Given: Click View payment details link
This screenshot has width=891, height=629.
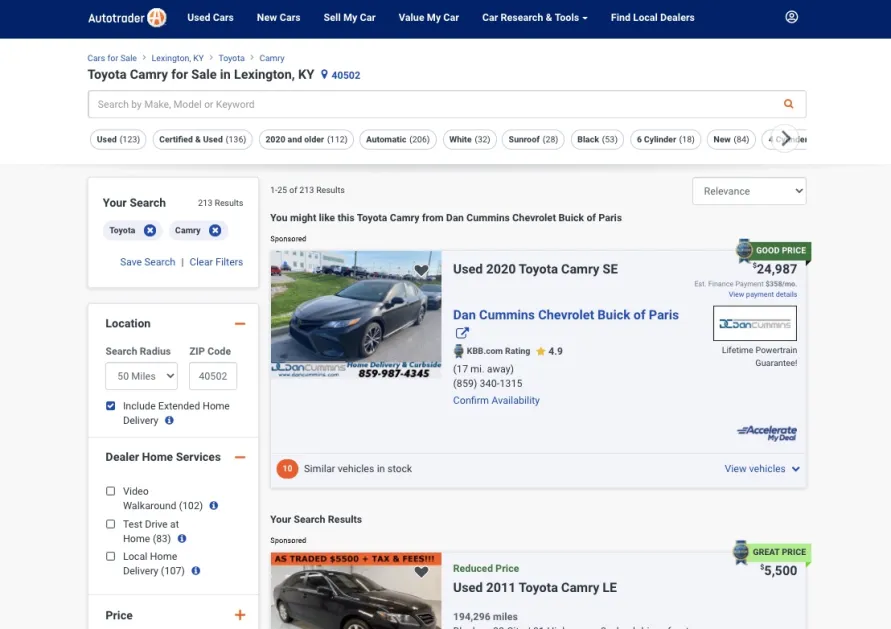Looking at the screenshot, I should [763, 294].
